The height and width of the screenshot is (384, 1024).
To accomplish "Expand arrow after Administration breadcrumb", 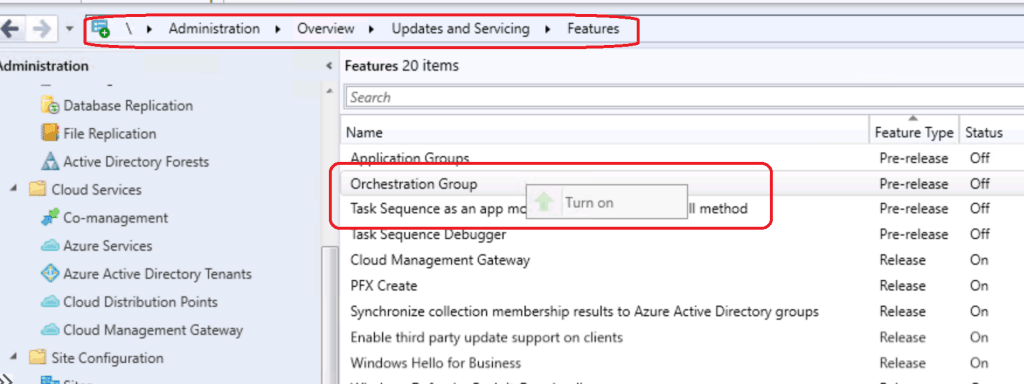I will [x=279, y=29].
